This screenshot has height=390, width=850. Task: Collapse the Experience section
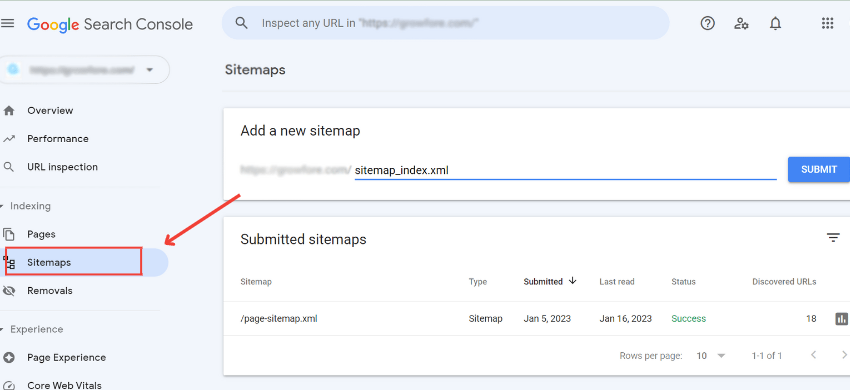[32, 329]
